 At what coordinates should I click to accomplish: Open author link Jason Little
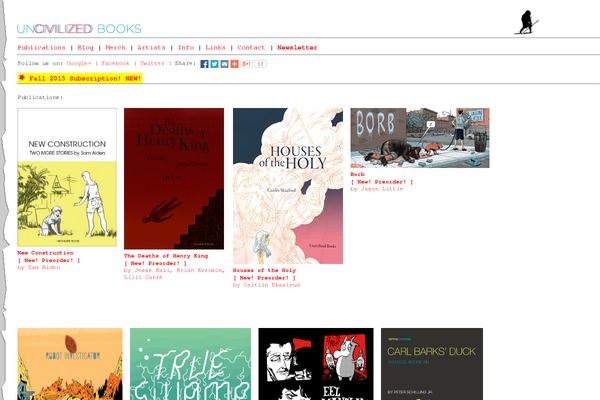[382, 189]
